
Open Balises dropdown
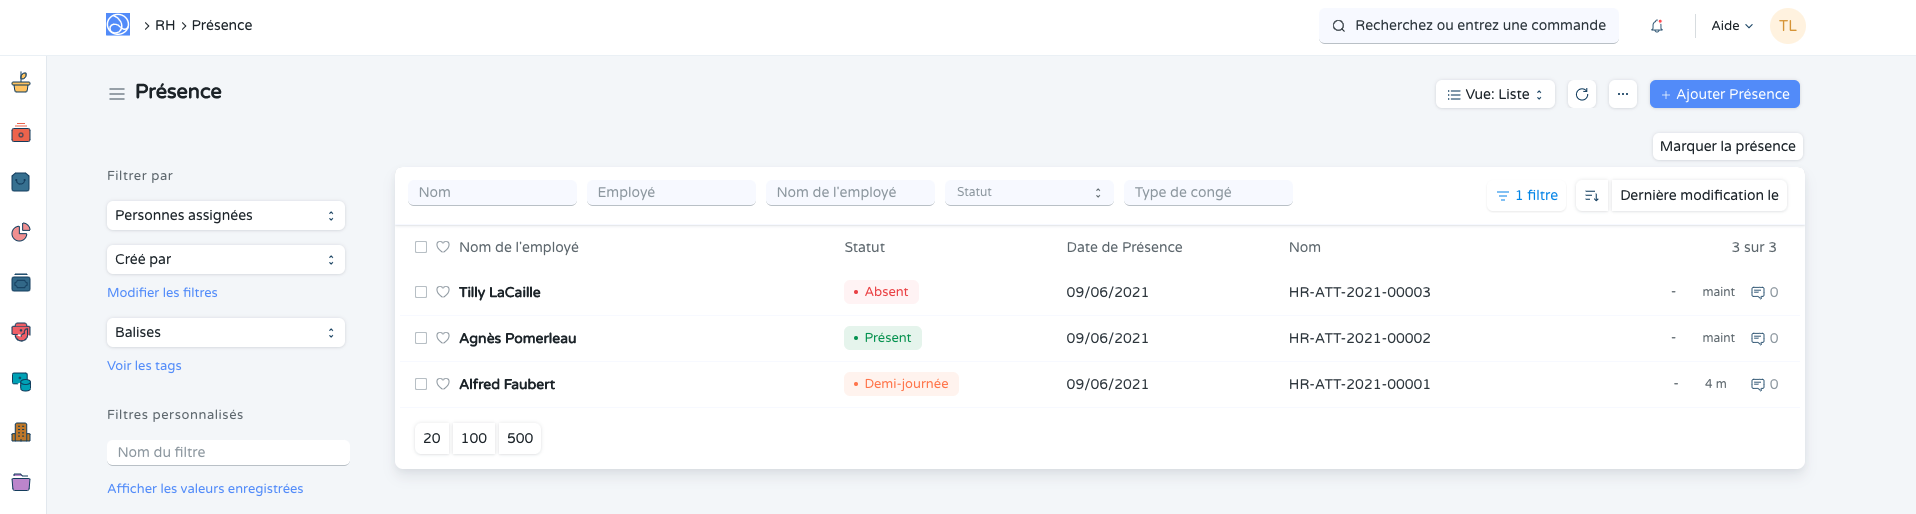click(226, 332)
